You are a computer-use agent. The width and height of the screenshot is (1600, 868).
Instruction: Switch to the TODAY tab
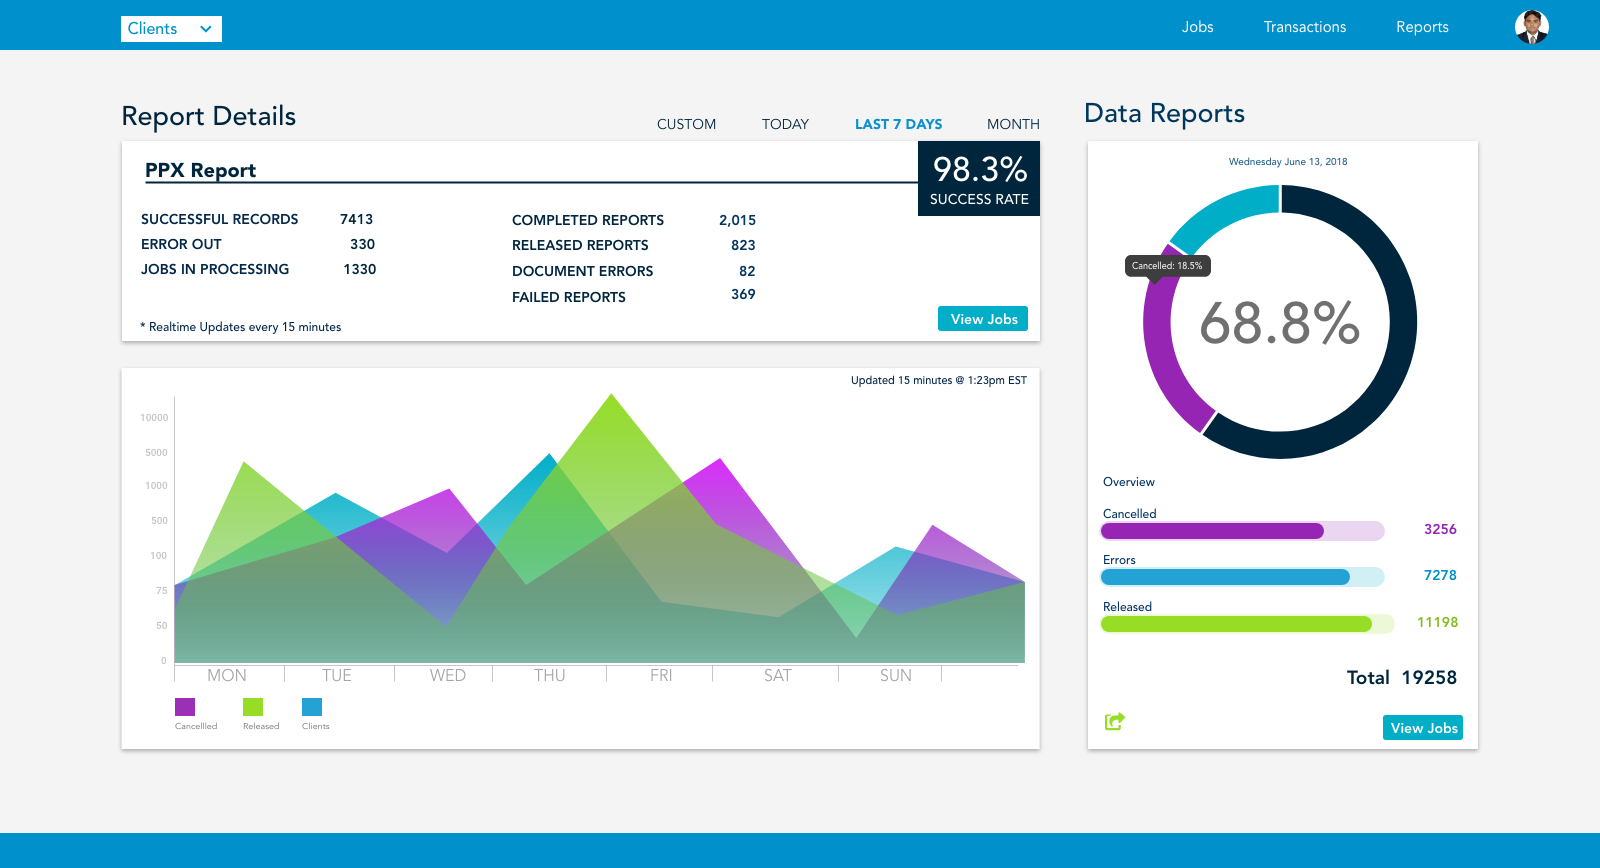coord(785,124)
